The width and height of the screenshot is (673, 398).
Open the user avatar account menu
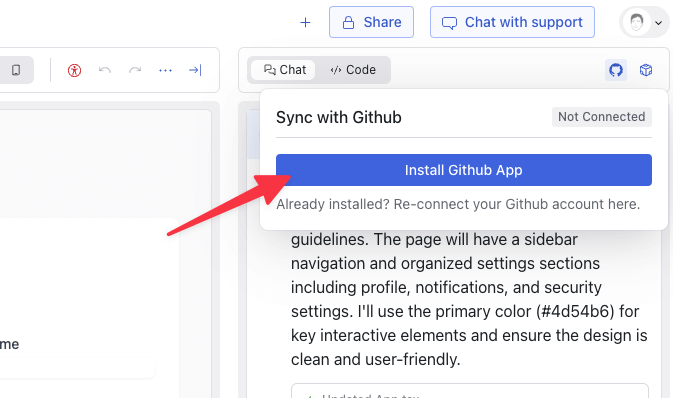pos(644,22)
